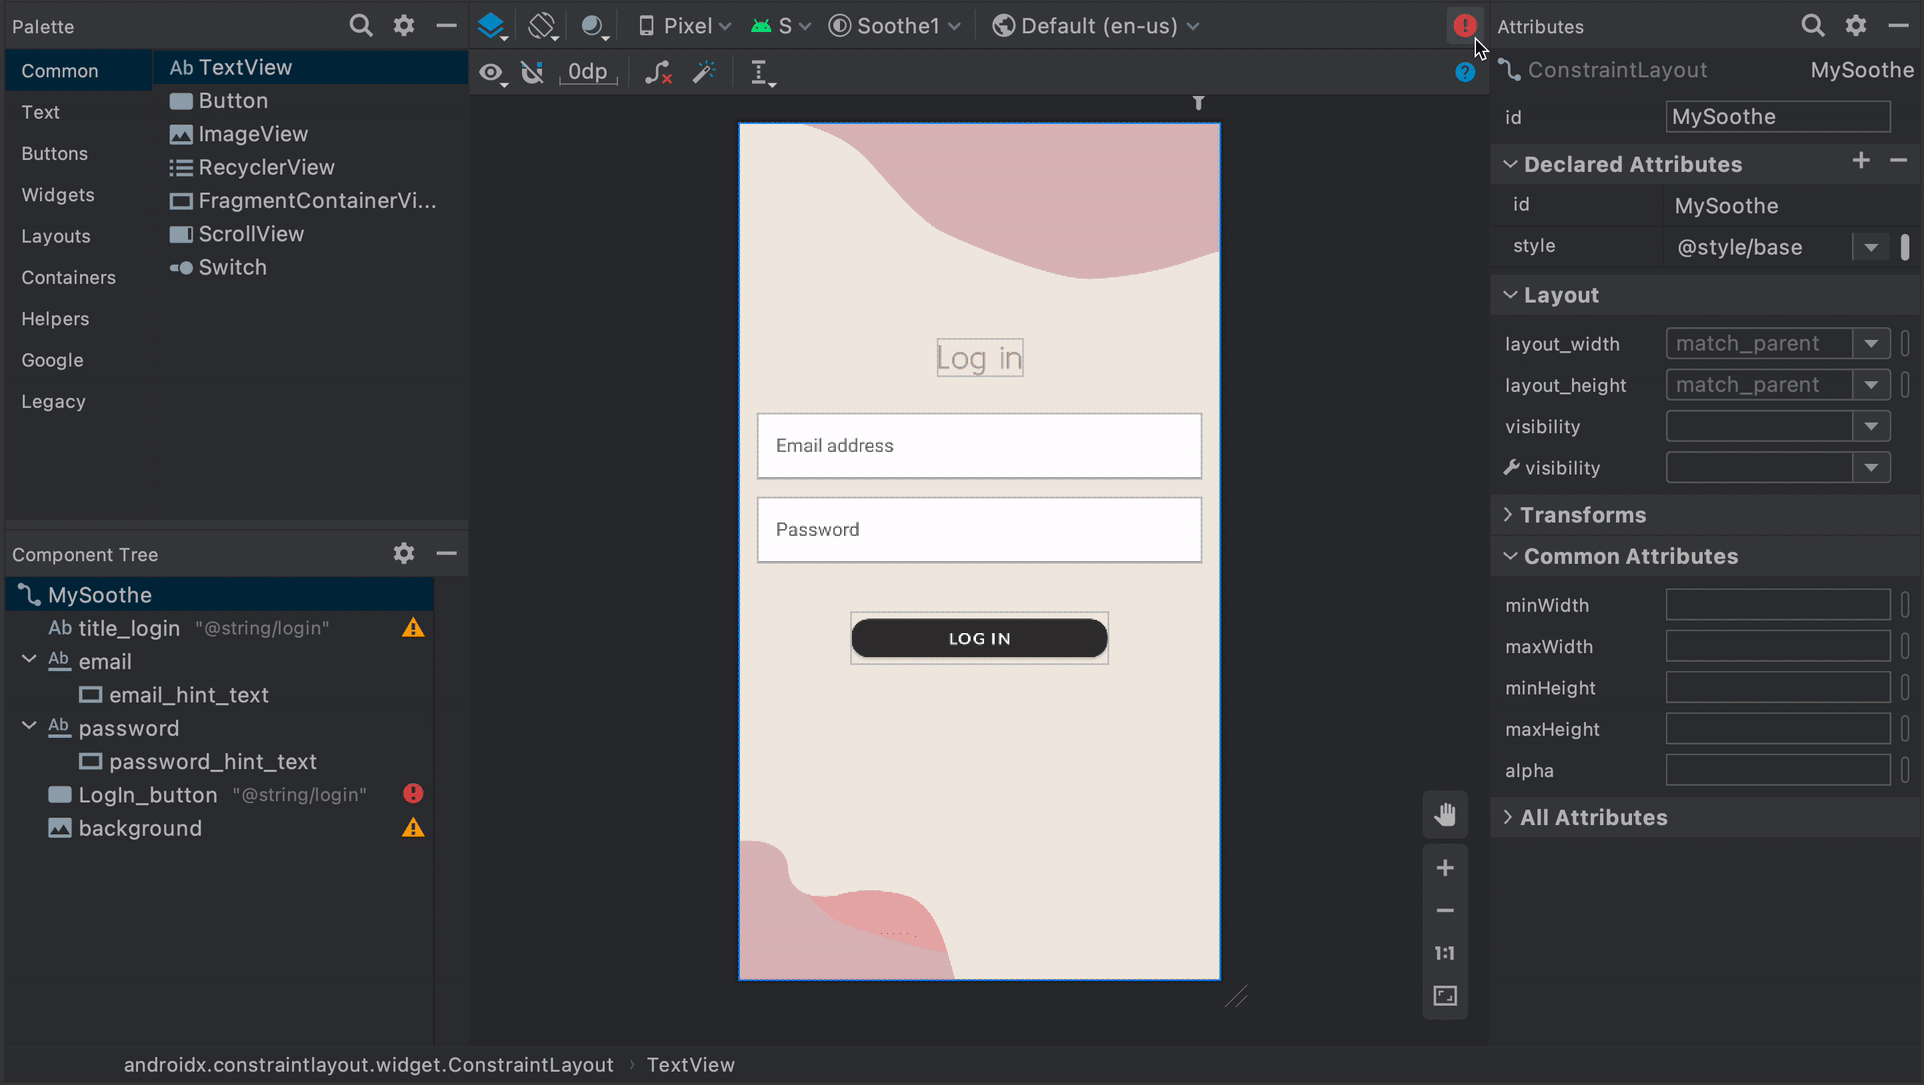The image size is (1924, 1085).
Task: Select the Email address input field
Action: pos(979,444)
